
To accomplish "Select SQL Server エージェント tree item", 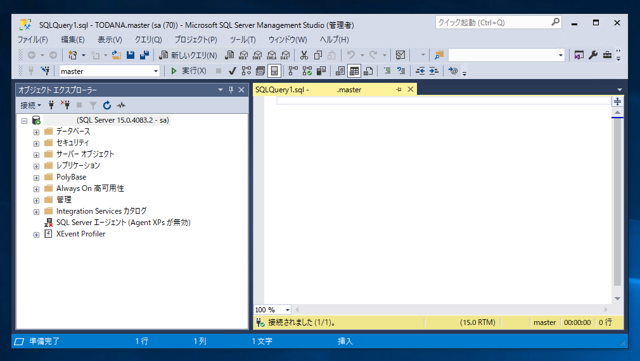I will 123,223.
